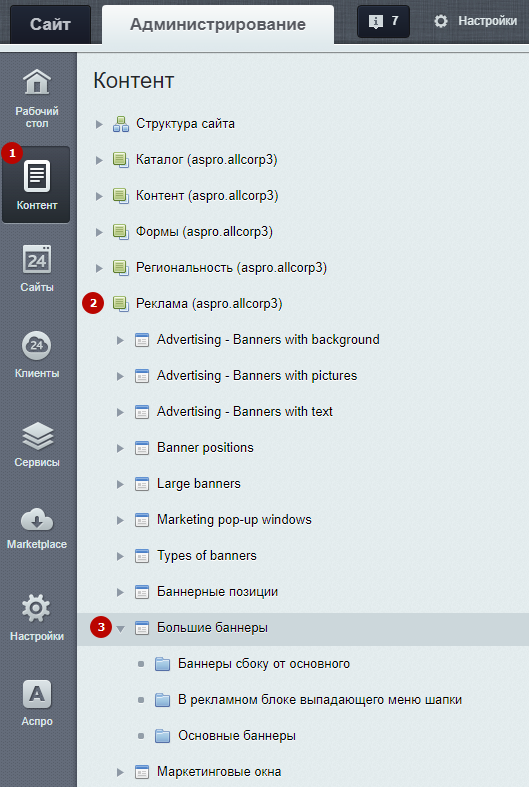Screen dimensions: 529x787
Task: Open Региональность (aspro.allcorp3)
Action: coord(231,268)
